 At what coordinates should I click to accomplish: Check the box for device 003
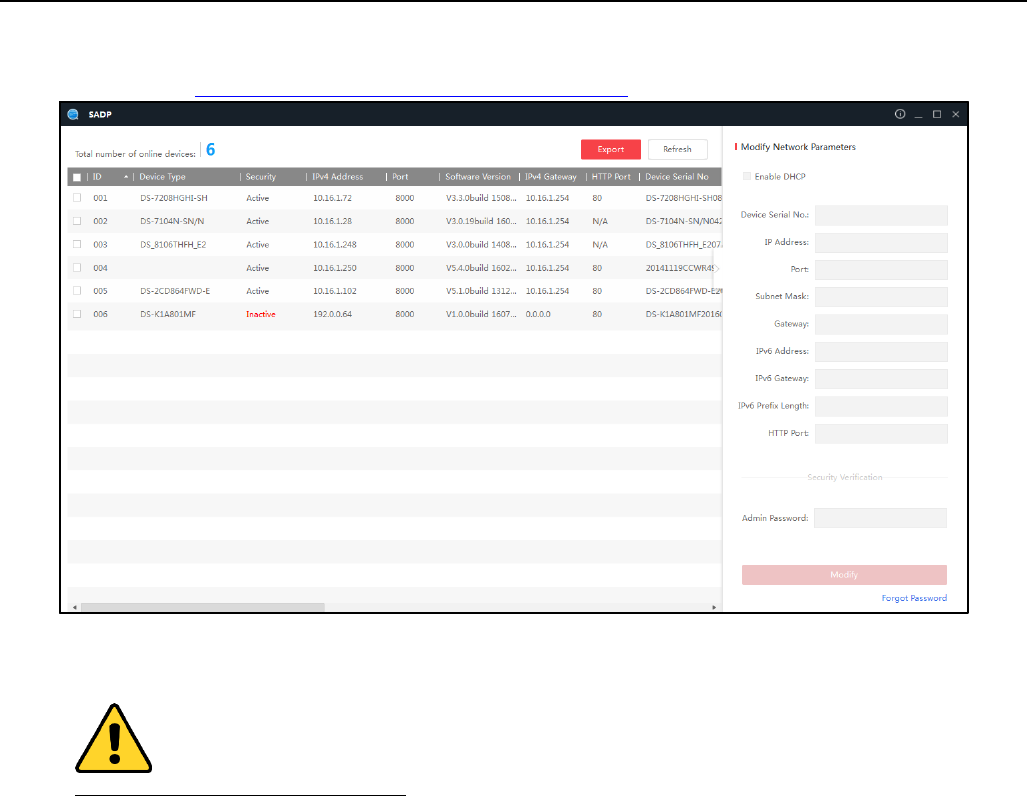tap(77, 244)
